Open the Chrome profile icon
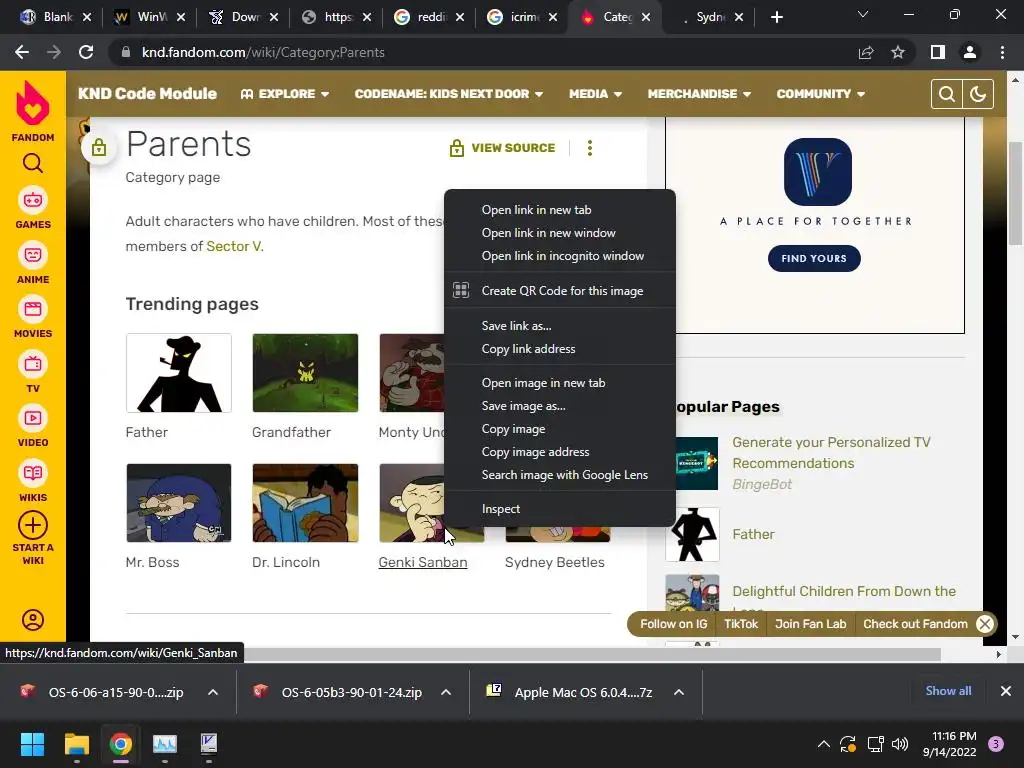 tap(970, 52)
